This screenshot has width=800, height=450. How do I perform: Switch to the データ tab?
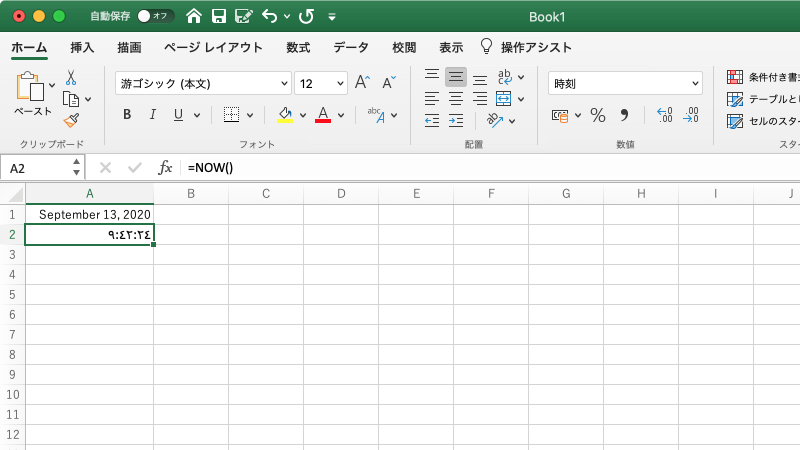pyautogui.click(x=351, y=47)
